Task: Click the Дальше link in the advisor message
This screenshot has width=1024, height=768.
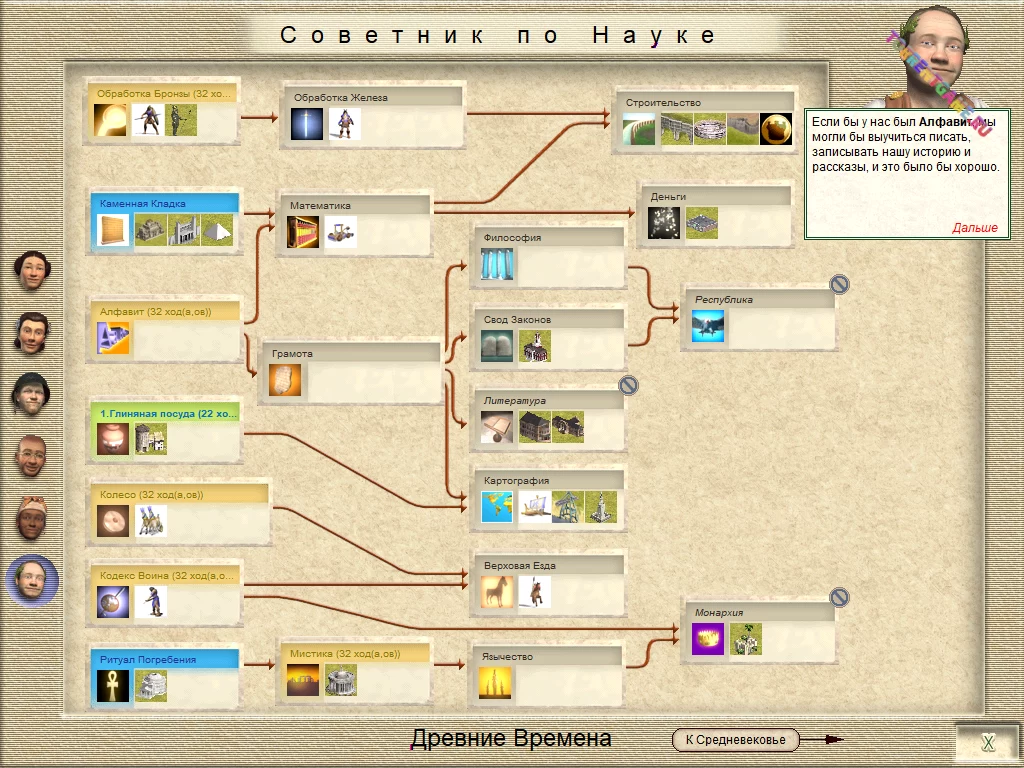Action: tap(976, 227)
